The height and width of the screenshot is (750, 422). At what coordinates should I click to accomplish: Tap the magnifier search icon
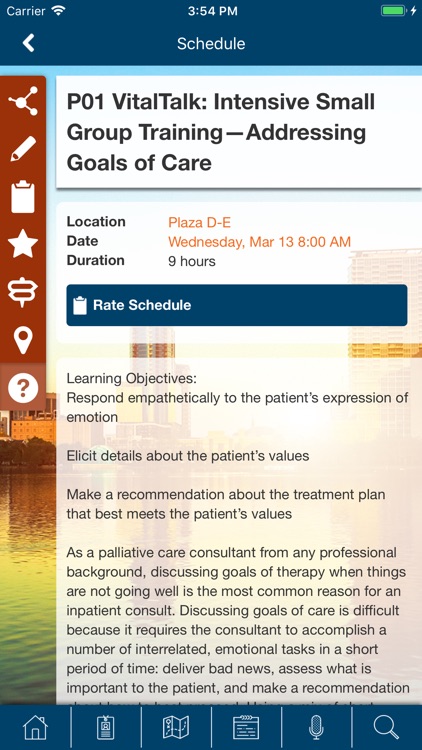point(386,728)
